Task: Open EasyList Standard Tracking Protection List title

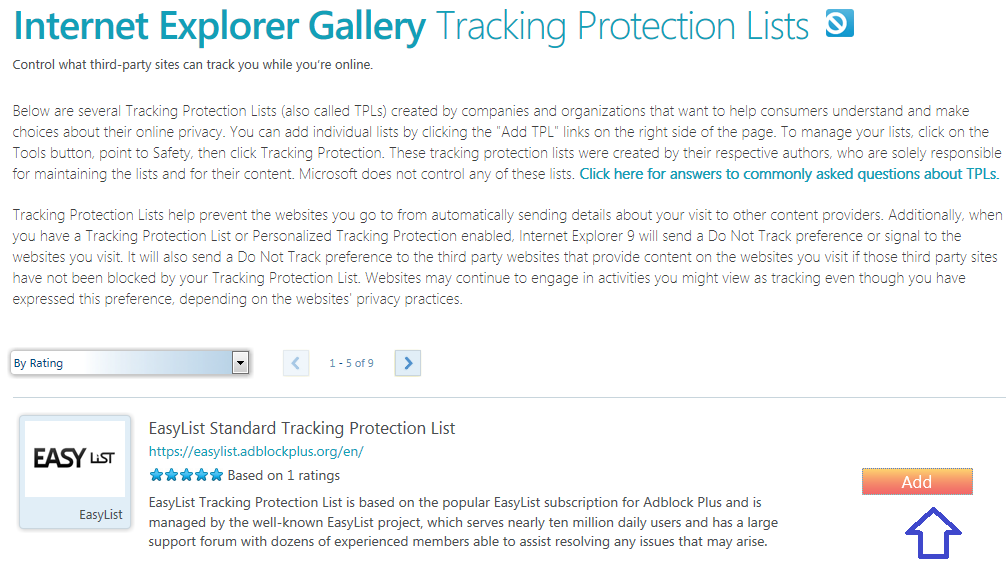Action: 302,428
